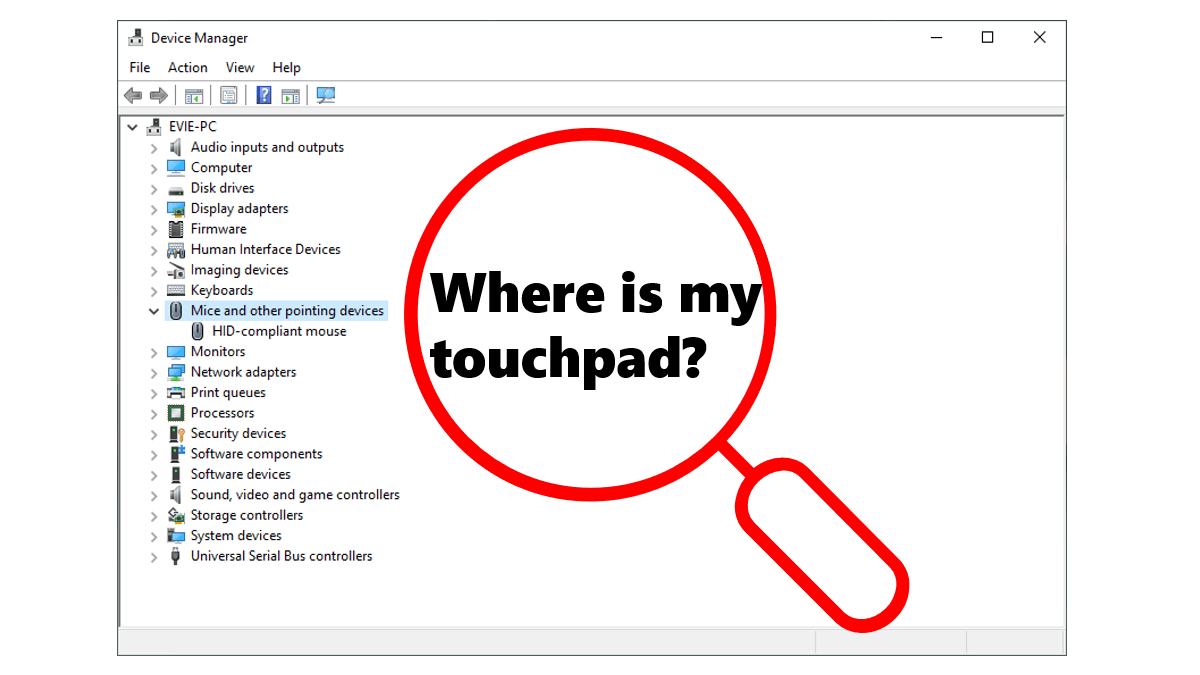The height and width of the screenshot is (675, 1200).
Task: Click the Display adapters device icon
Action: [x=175, y=208]
